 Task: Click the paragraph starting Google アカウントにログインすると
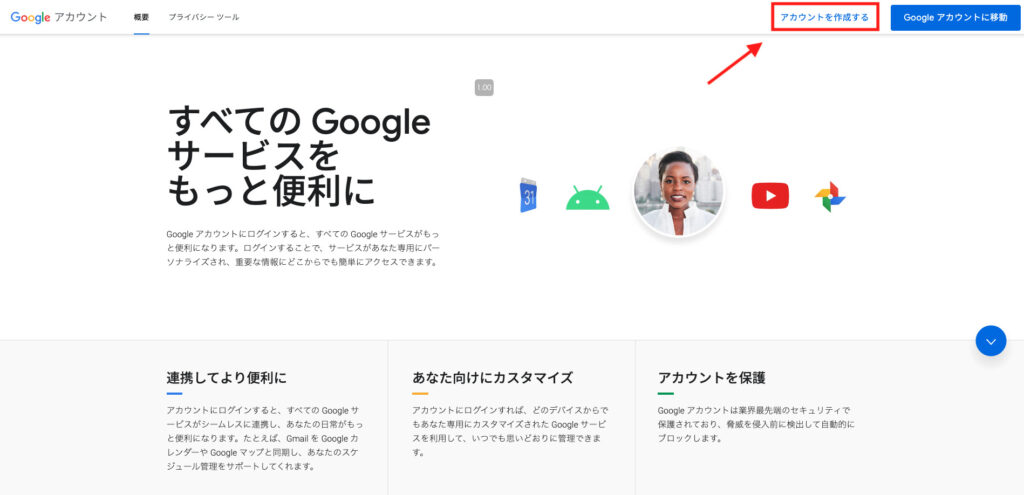[304, 248]
